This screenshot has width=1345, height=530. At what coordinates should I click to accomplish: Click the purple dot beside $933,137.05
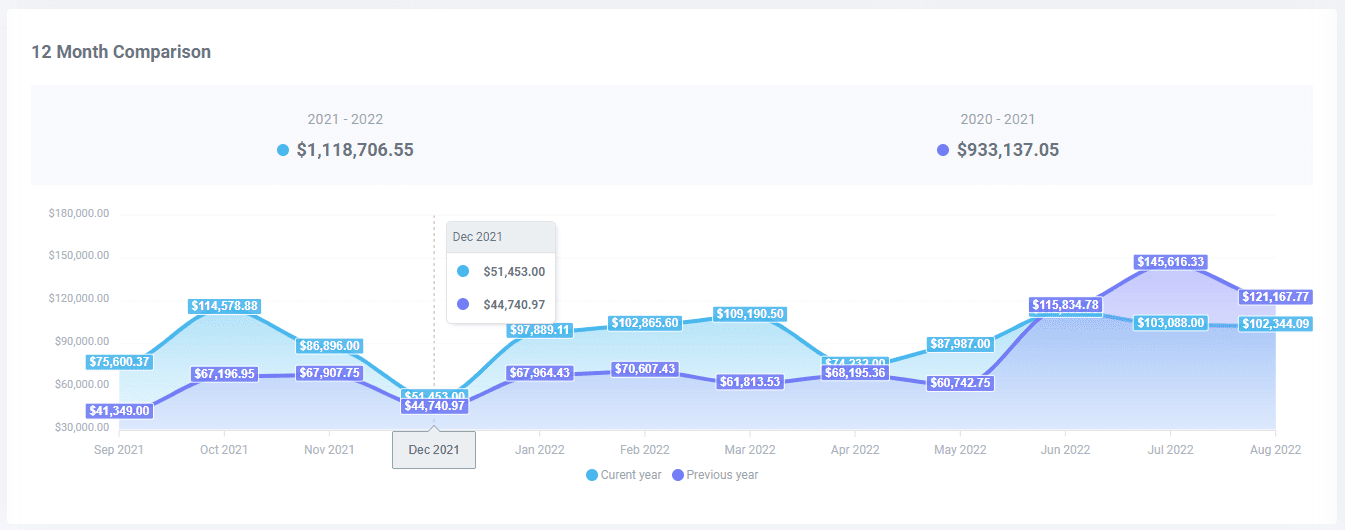pyautogui.click(x=943, y=150)
